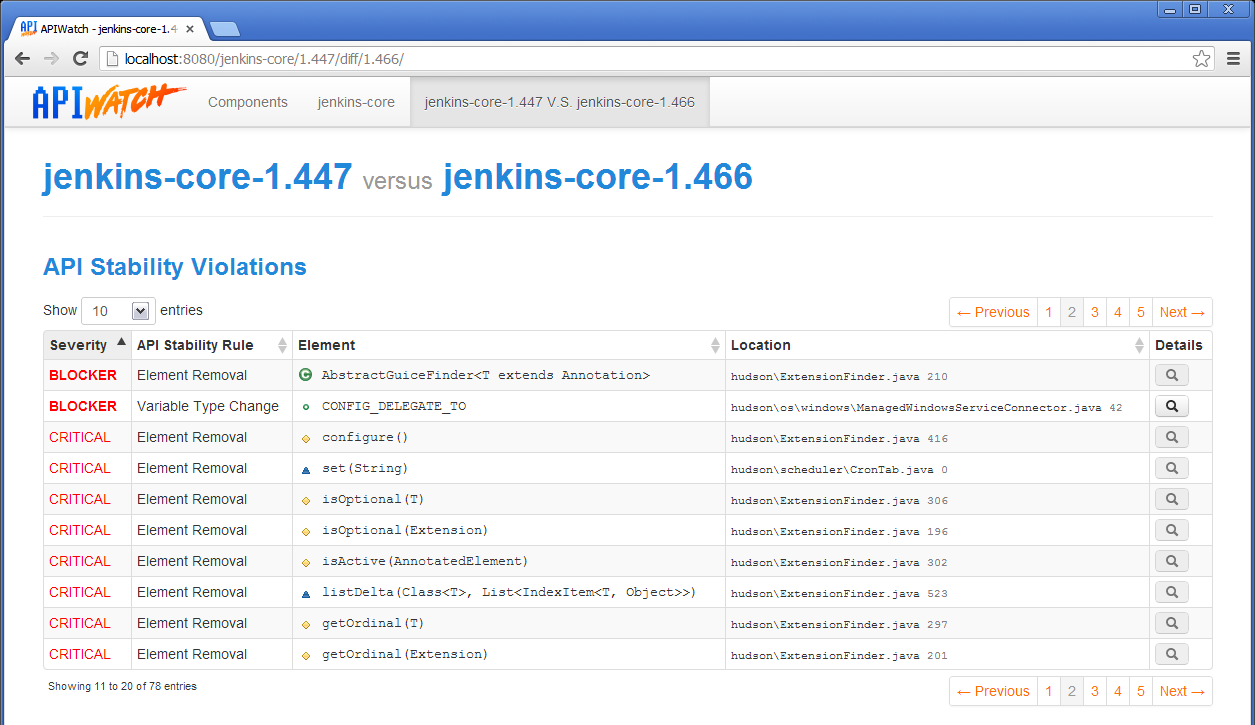Click the blue triangle icon beside listDelta
This screenshot has height=725, width=1255.
306,593
